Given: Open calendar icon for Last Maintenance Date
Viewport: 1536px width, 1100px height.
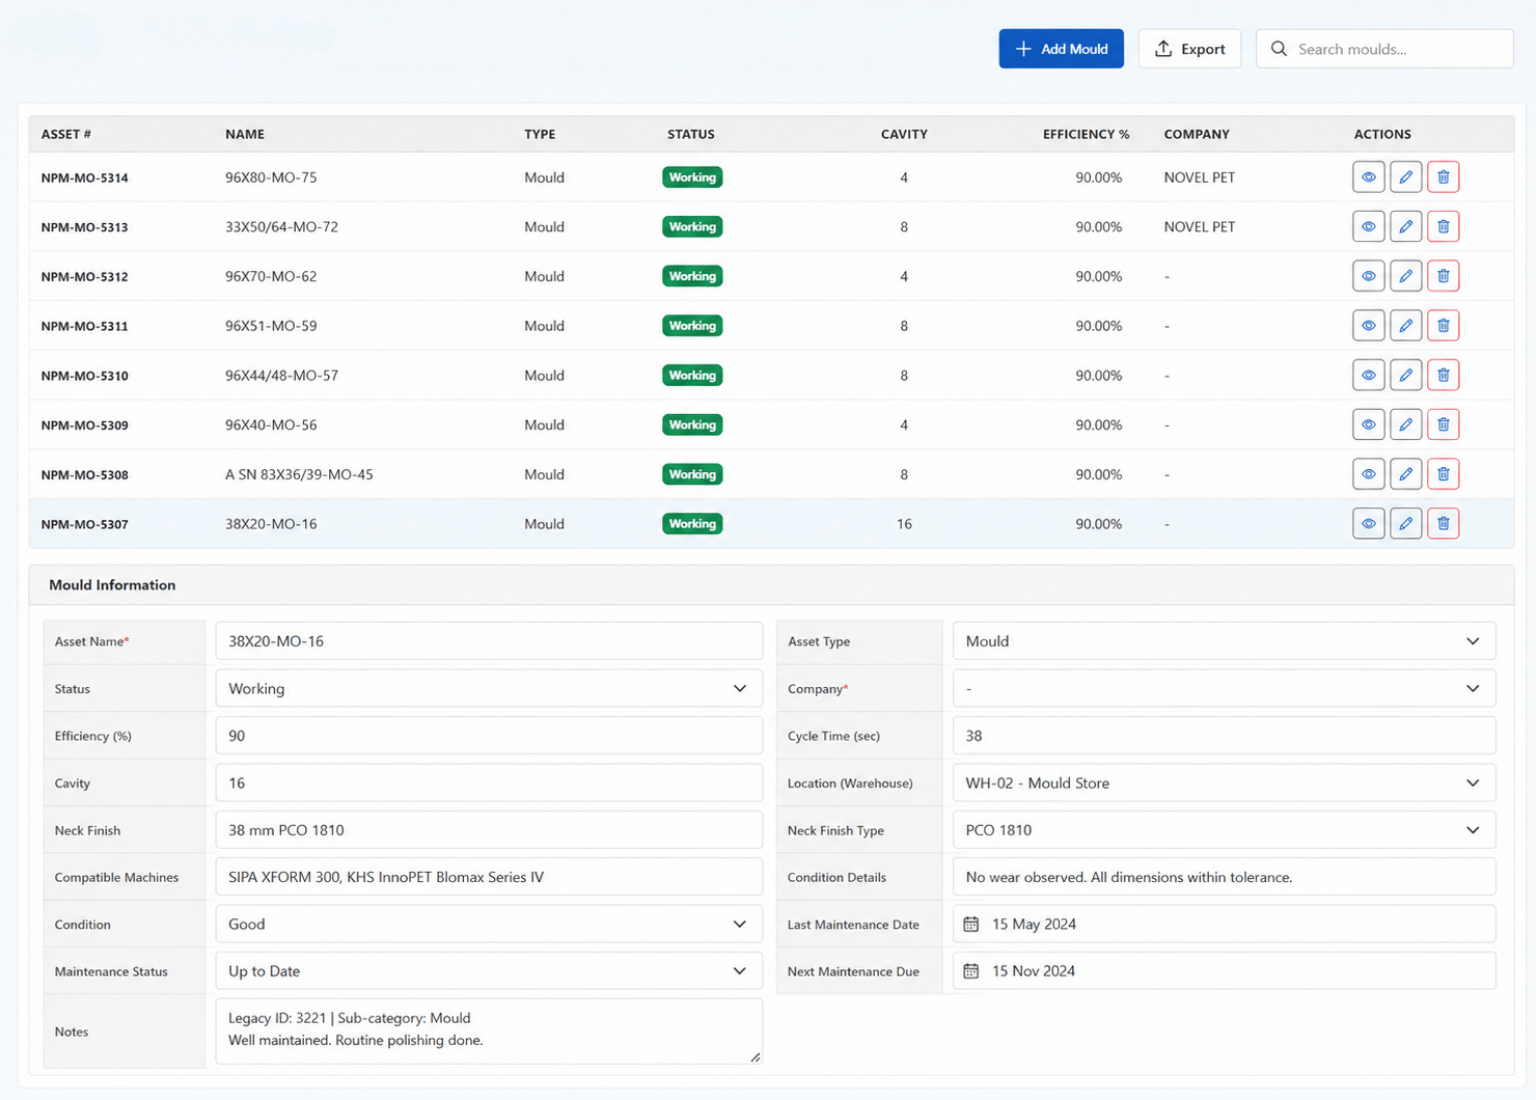Looking at the screenshot, I should [971, 924].
